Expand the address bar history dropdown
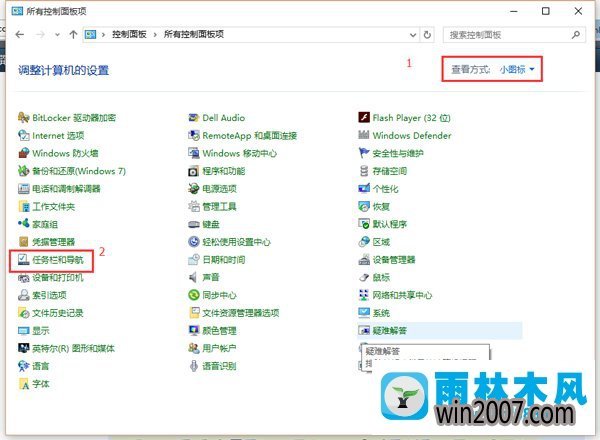Viewport: 600px width, 440px height. tap(413, 35)
